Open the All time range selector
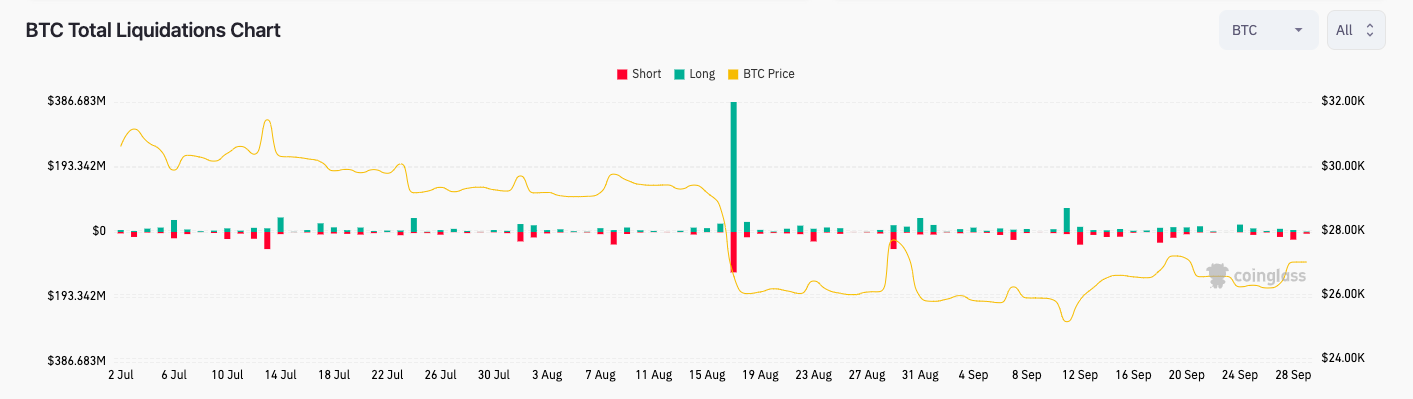Image resolution: width=1413 pixels, height=399 pixels. pos(1356,30)
